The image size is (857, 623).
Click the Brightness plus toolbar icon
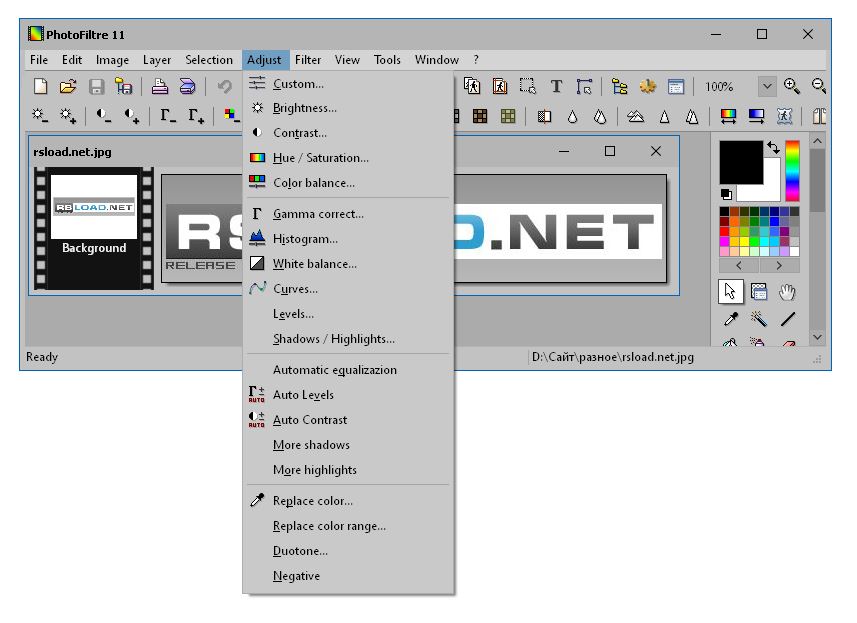68,116
